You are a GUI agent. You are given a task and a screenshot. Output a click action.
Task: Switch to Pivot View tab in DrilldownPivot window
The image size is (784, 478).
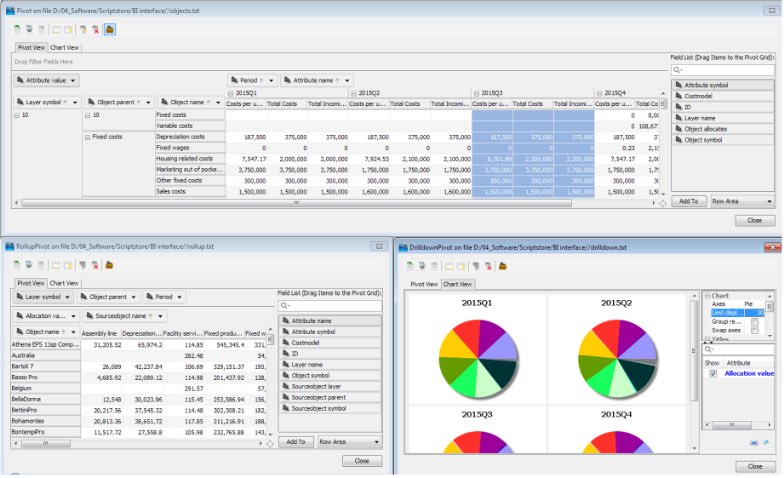[424, 284]
